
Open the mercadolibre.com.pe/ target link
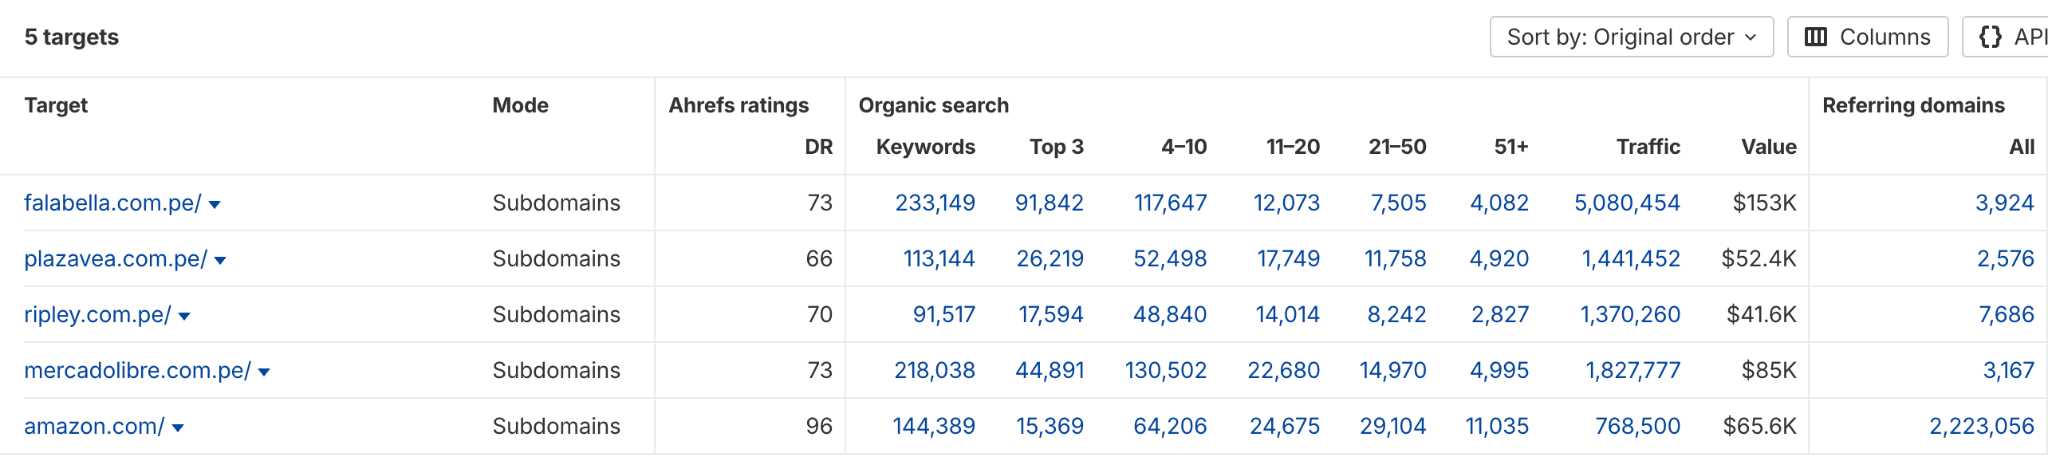click(138, 371)
